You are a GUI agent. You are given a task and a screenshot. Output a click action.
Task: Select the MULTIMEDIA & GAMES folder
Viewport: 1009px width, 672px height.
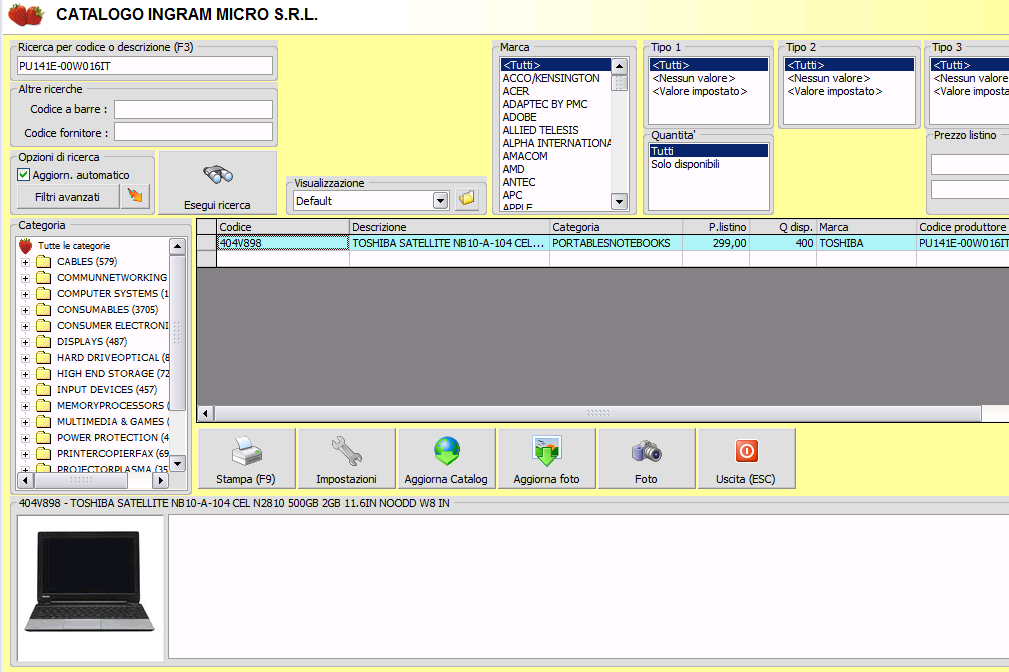[102, 422]
